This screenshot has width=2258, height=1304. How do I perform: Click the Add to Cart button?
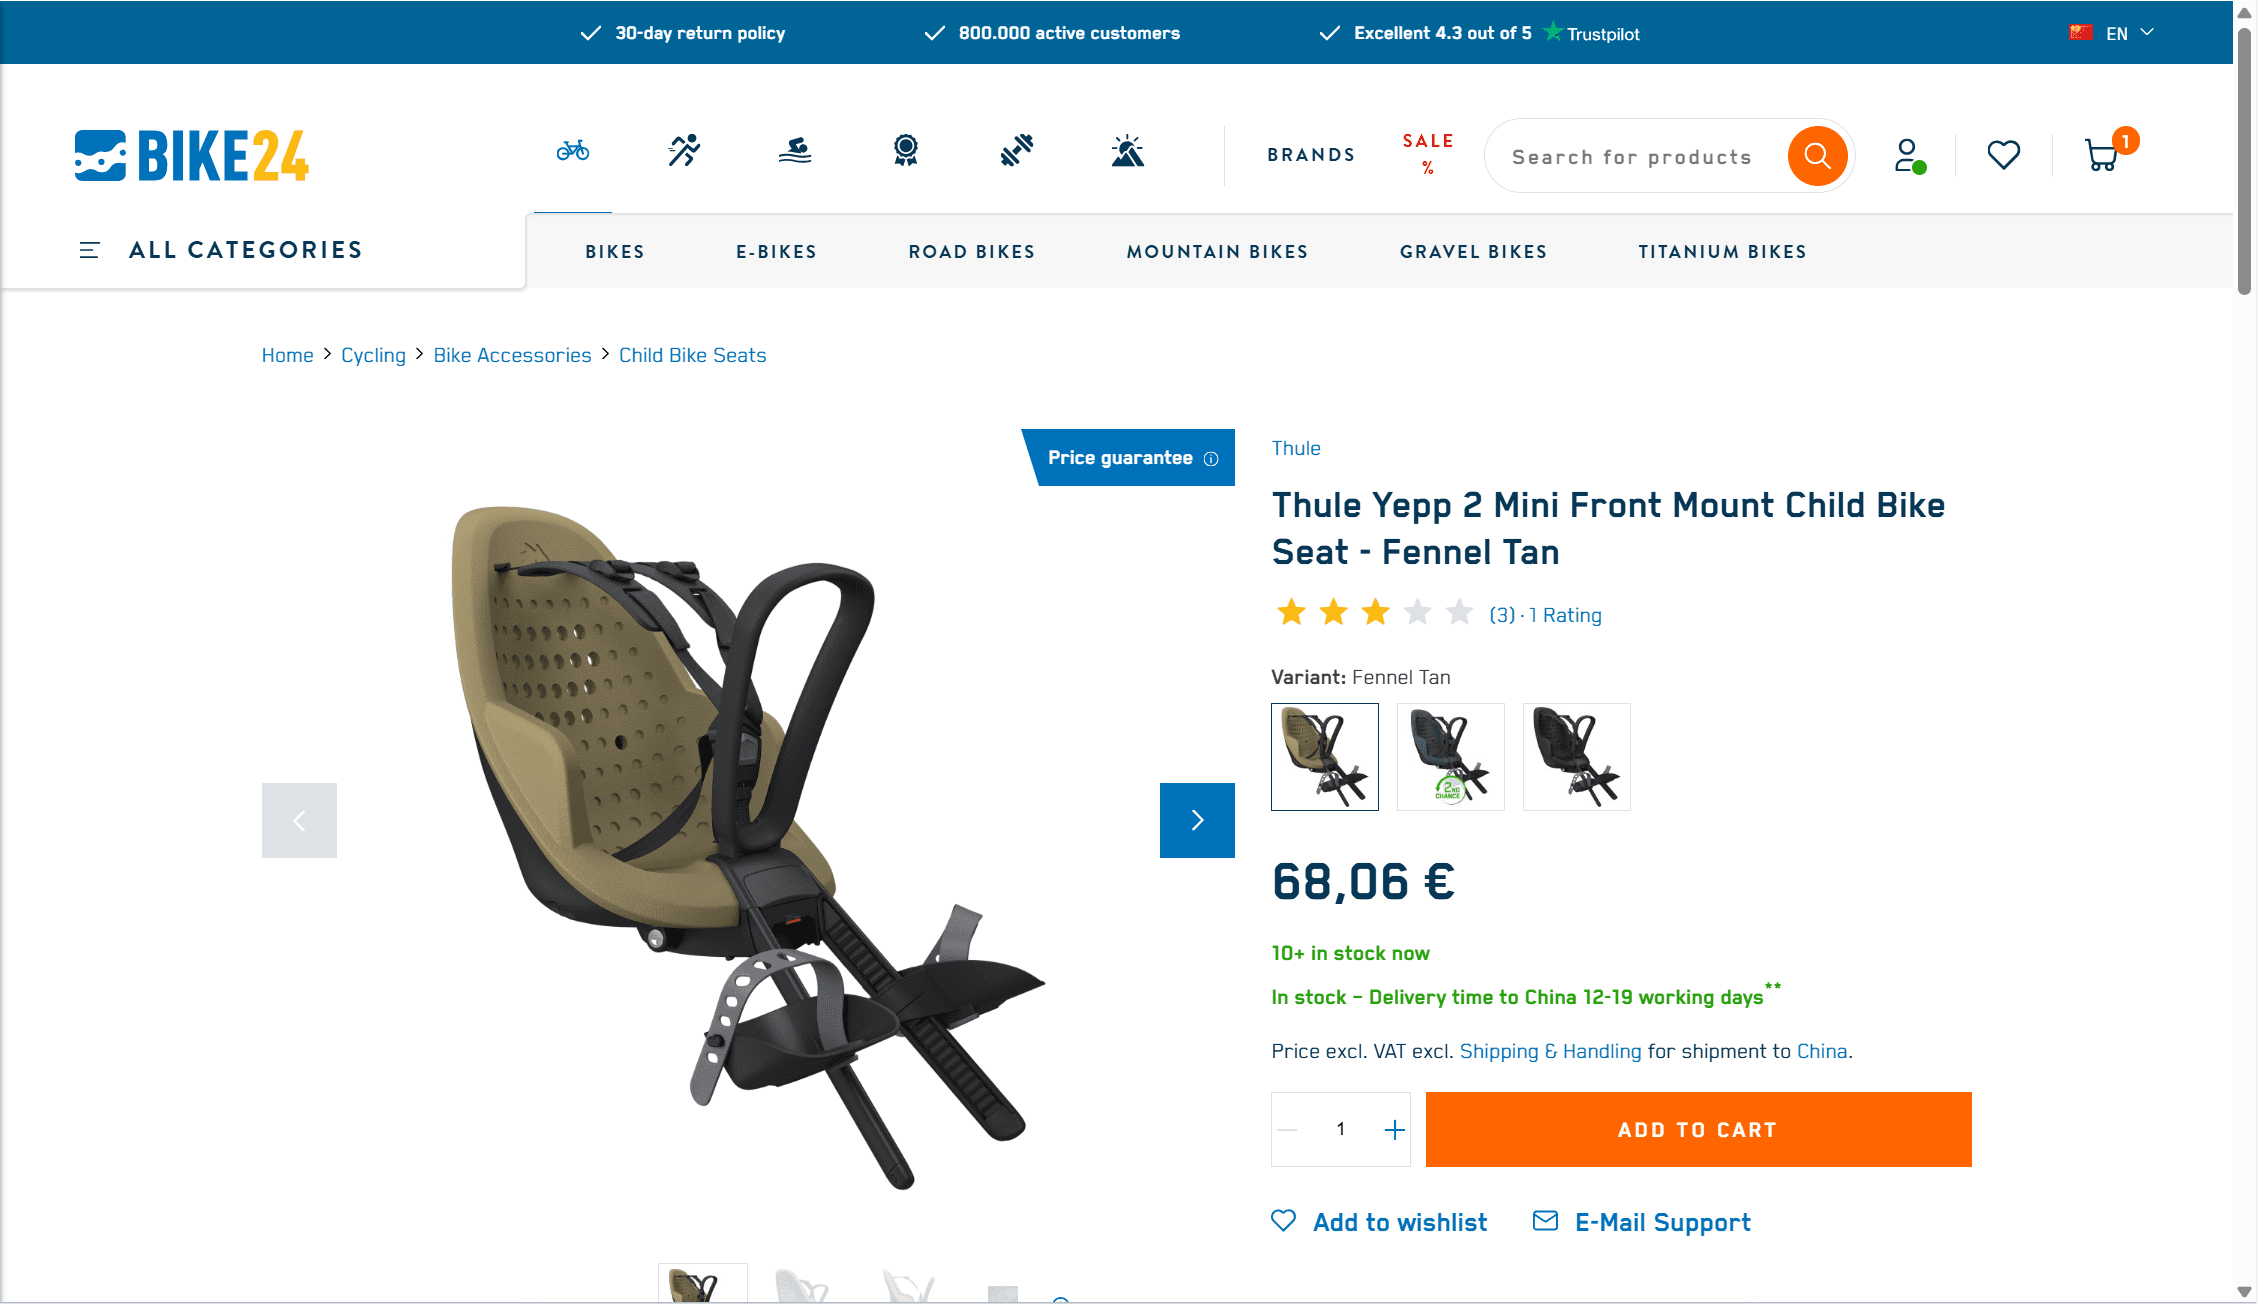pyautogui.click(x=1698, y=1130)
